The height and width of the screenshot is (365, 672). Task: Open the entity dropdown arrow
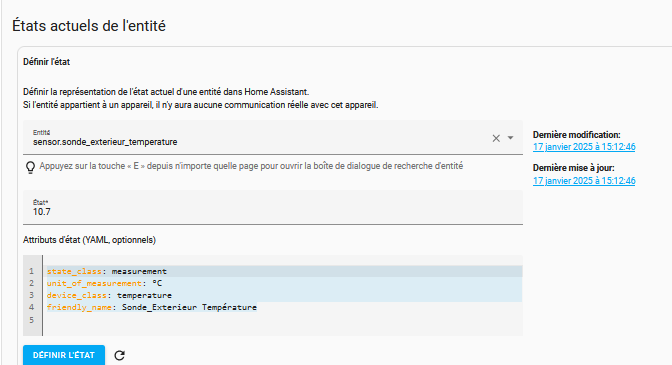pos(510,138)
